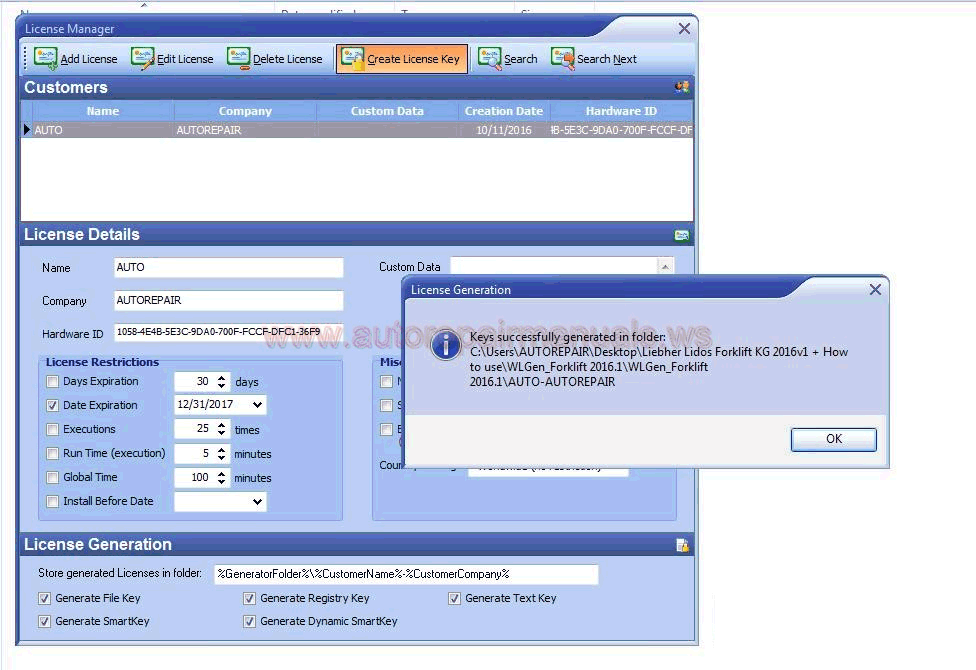The height and width of the screenshot is (670, 976).
Task: Sort customers by Creation Date column
Action: (x=503, y=111)
